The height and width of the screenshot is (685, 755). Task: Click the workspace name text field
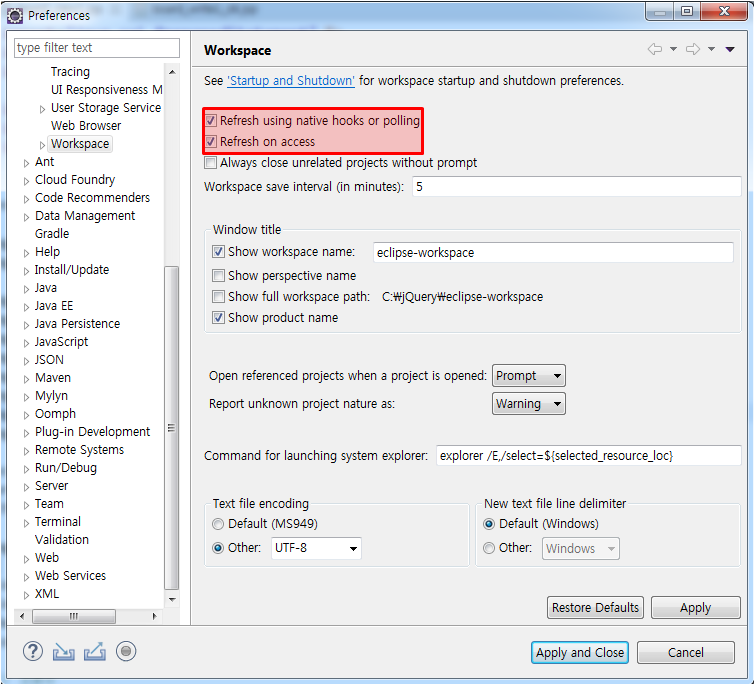(x=553, y=252)
